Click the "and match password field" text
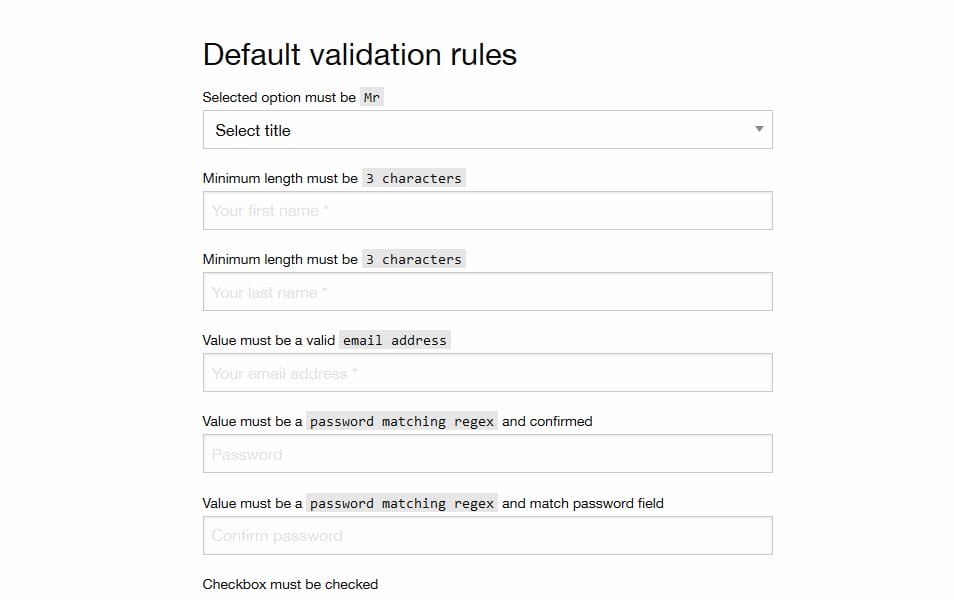 (581, 503)
